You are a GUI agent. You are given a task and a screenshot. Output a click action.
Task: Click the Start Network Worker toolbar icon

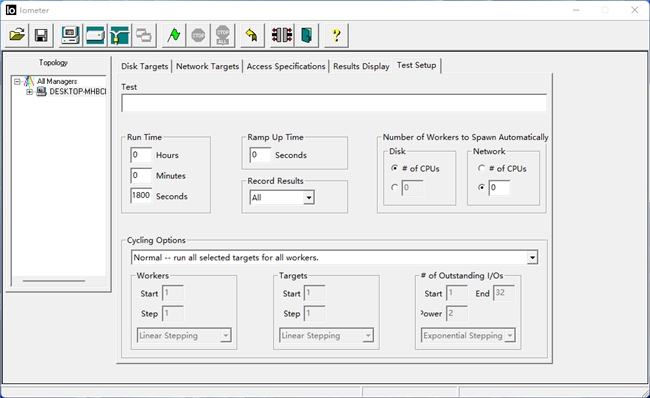(x=119, y=35)
